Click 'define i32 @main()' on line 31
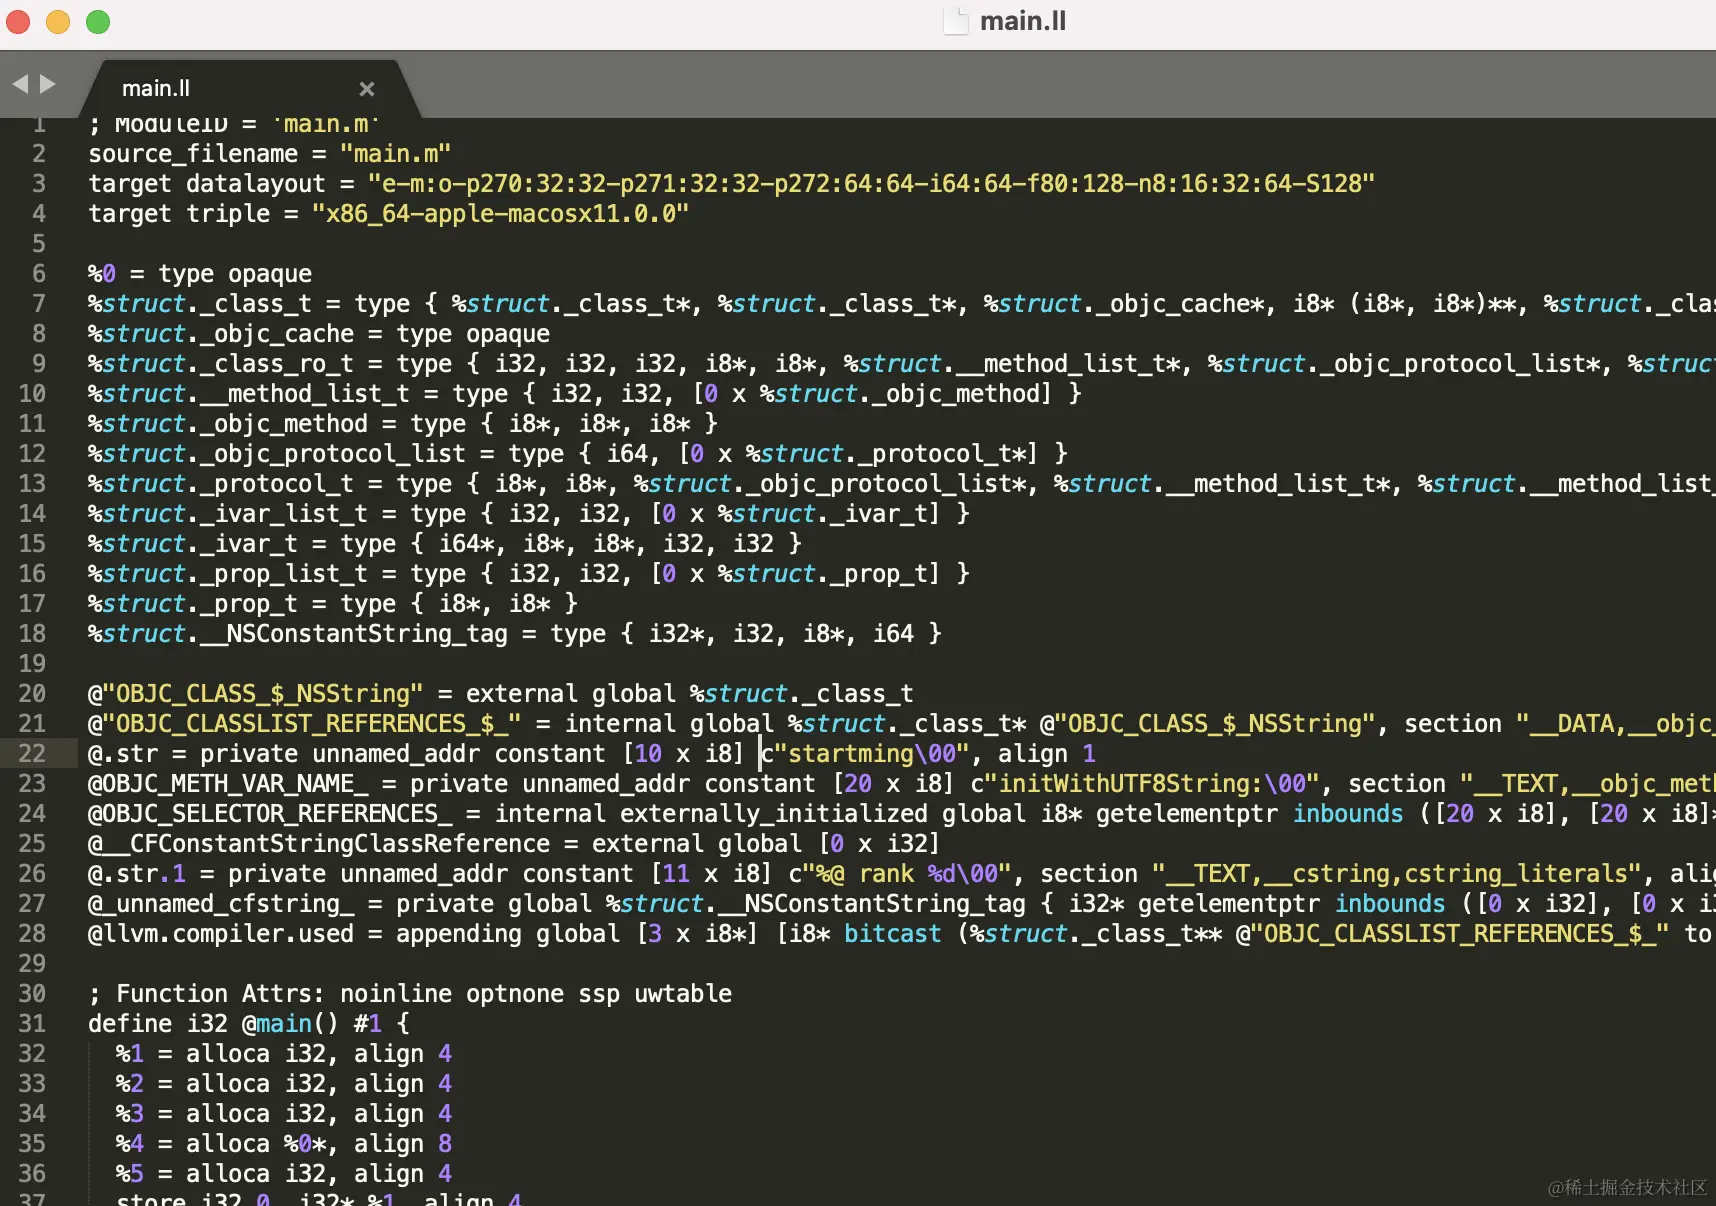 coord(214,1024)
